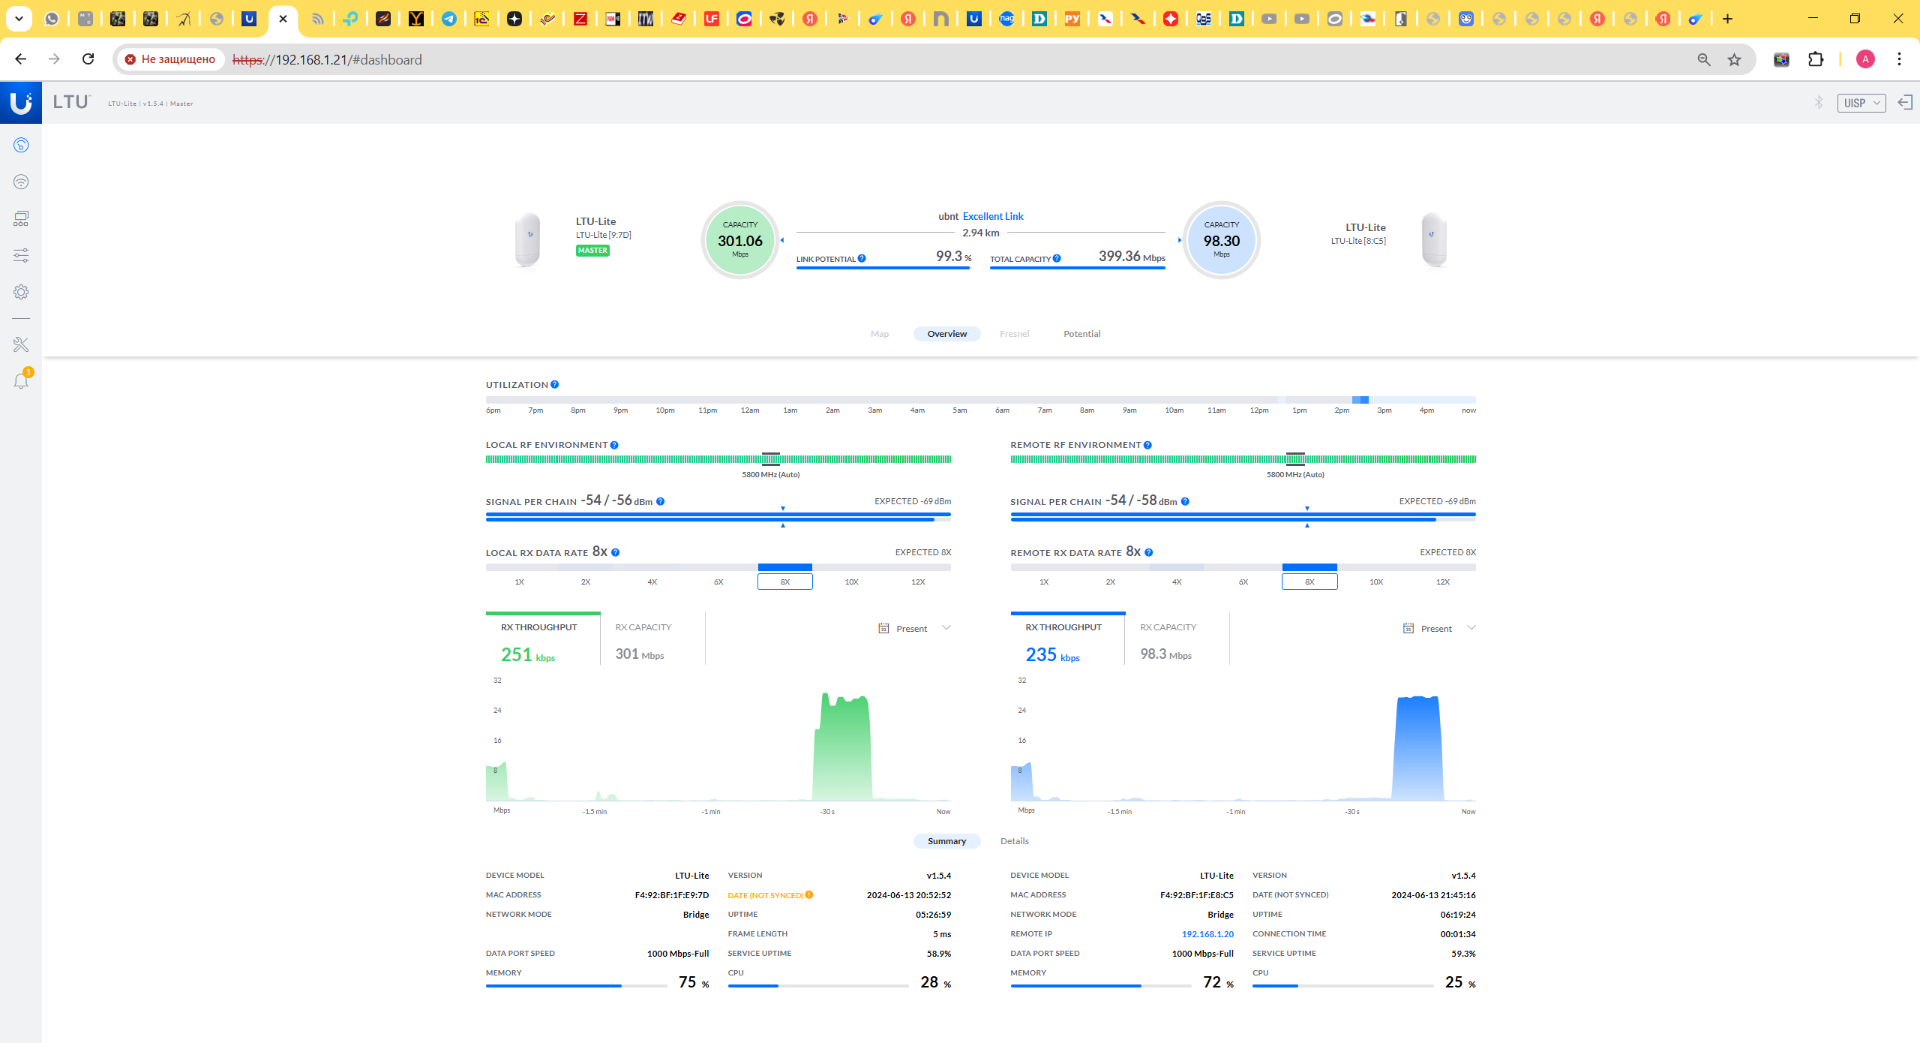Select remote RX THROUGHPUT 235 kbps tab
Image resolution: width=1920 pixels, height=1043 pixels.
pyautogui.click(x=1068, y=640)
